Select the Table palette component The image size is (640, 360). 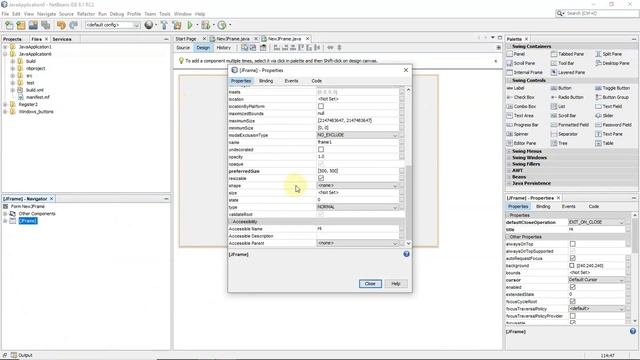pos(604,143)
